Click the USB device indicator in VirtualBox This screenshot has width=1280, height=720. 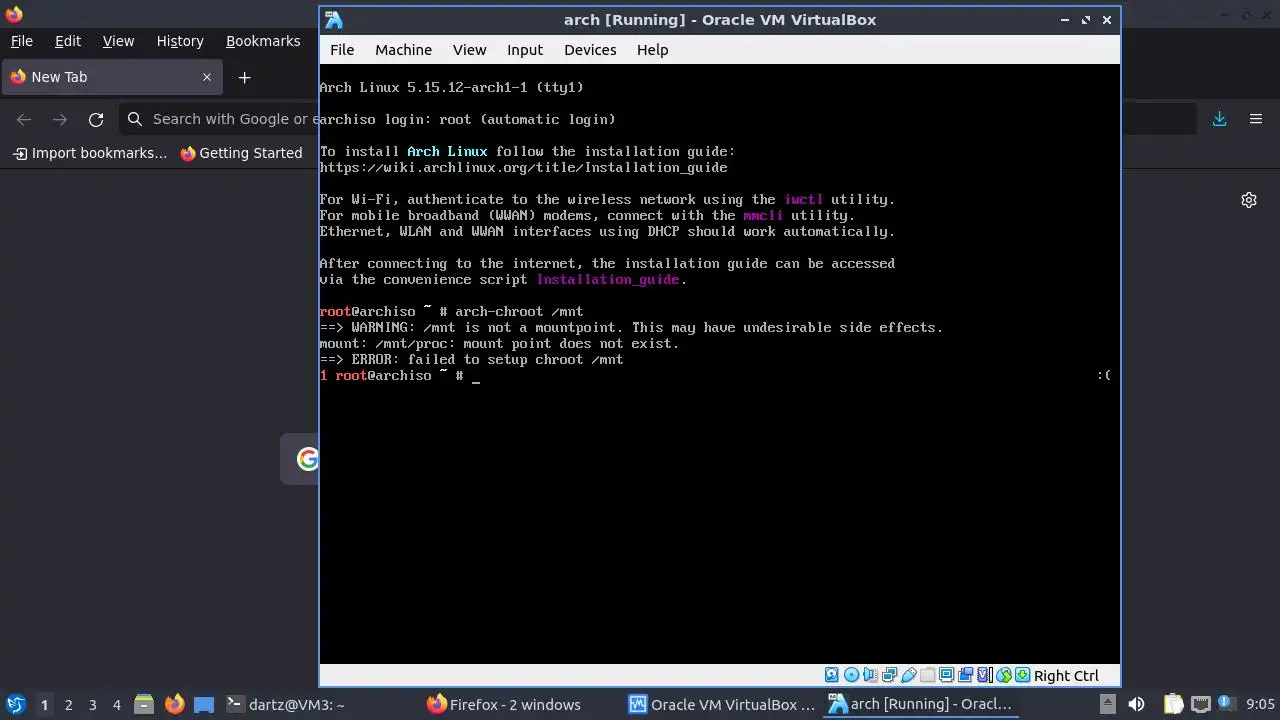[909, 675]
